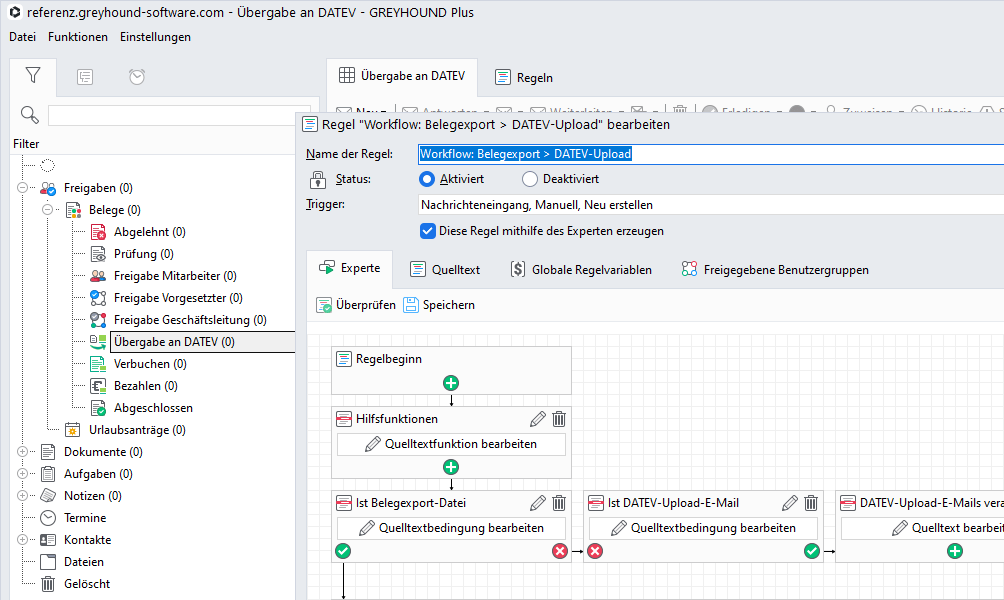This screenshot has width=1004, height=600.
Task: Click the Abgelehnt folder icon
Action: tap(98, 232)
